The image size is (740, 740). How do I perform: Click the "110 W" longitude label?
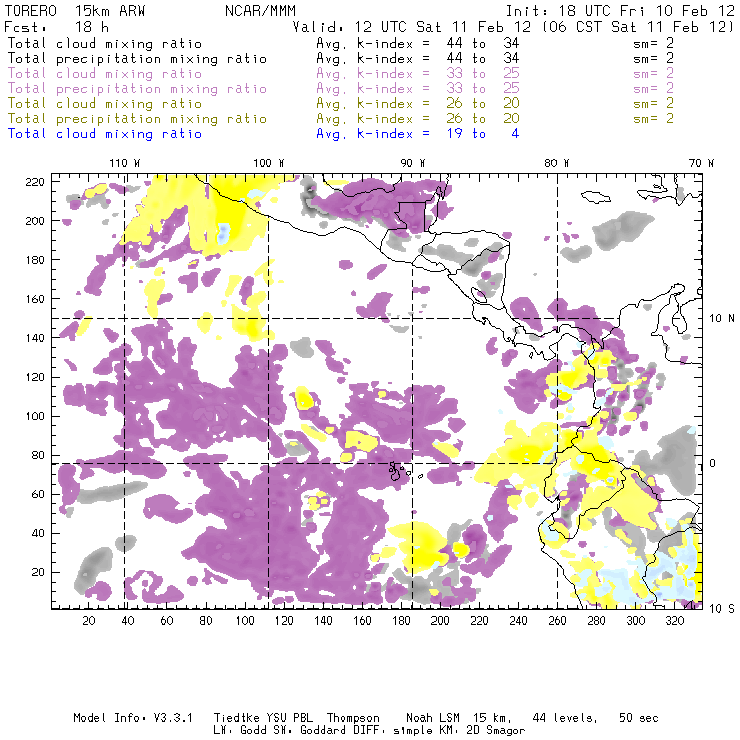(x=125, y=163)
